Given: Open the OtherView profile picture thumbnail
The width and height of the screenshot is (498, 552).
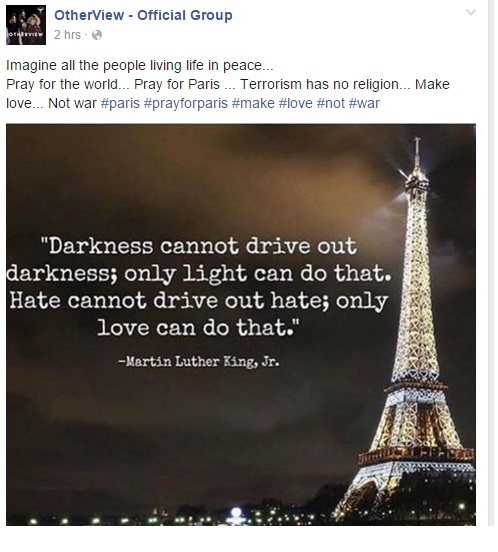Looking at the screenshot, I should point(26,25).
